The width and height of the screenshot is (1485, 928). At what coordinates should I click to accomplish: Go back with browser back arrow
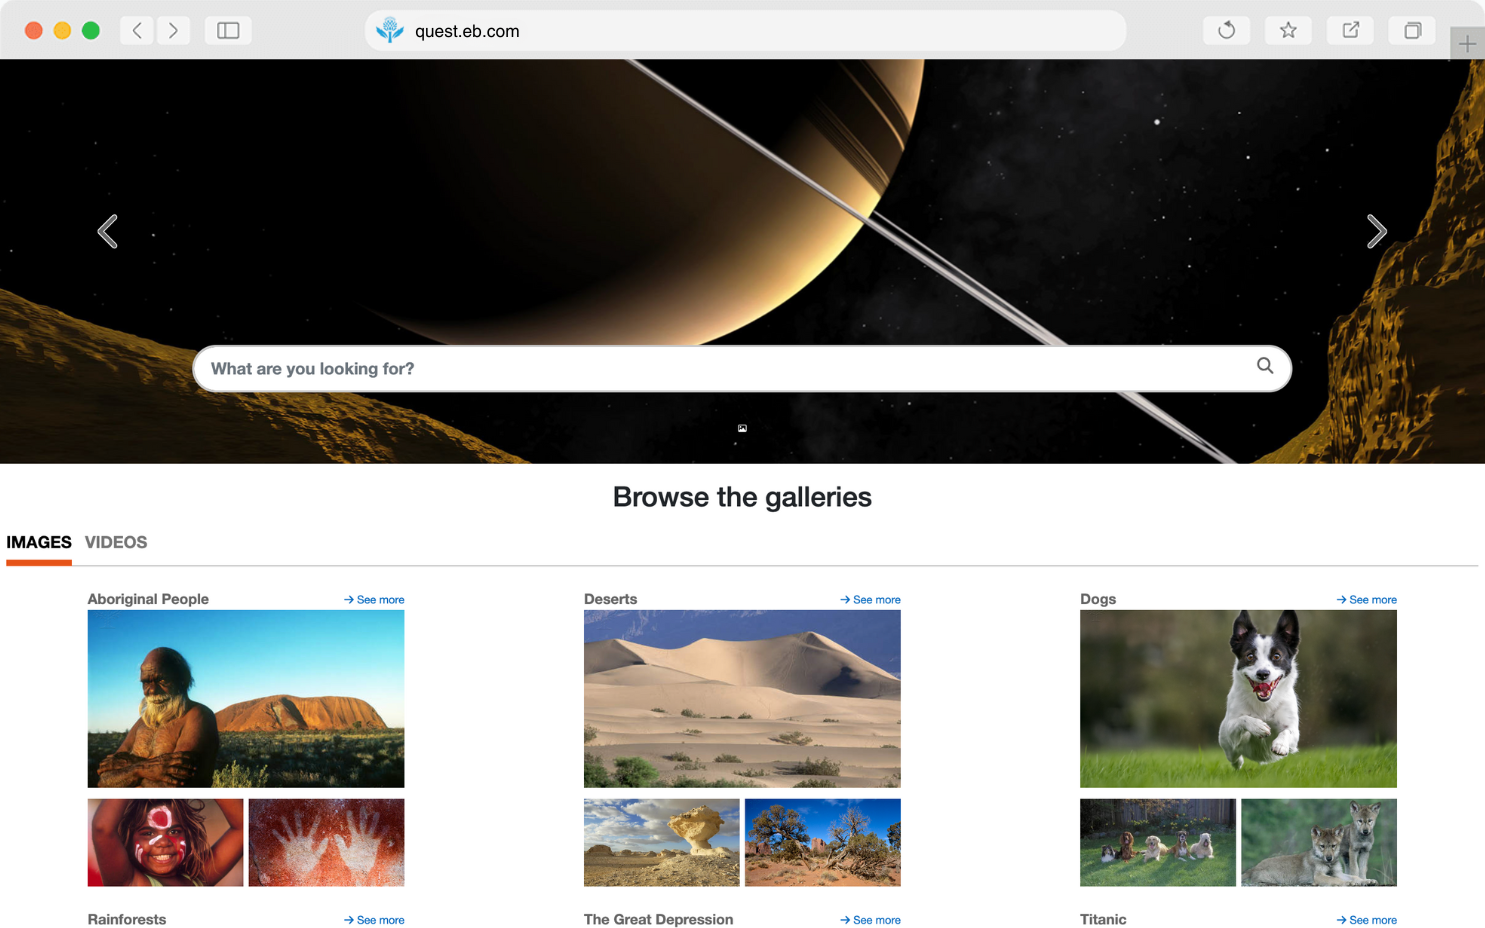pyautogui.click(x=137, y=30)
